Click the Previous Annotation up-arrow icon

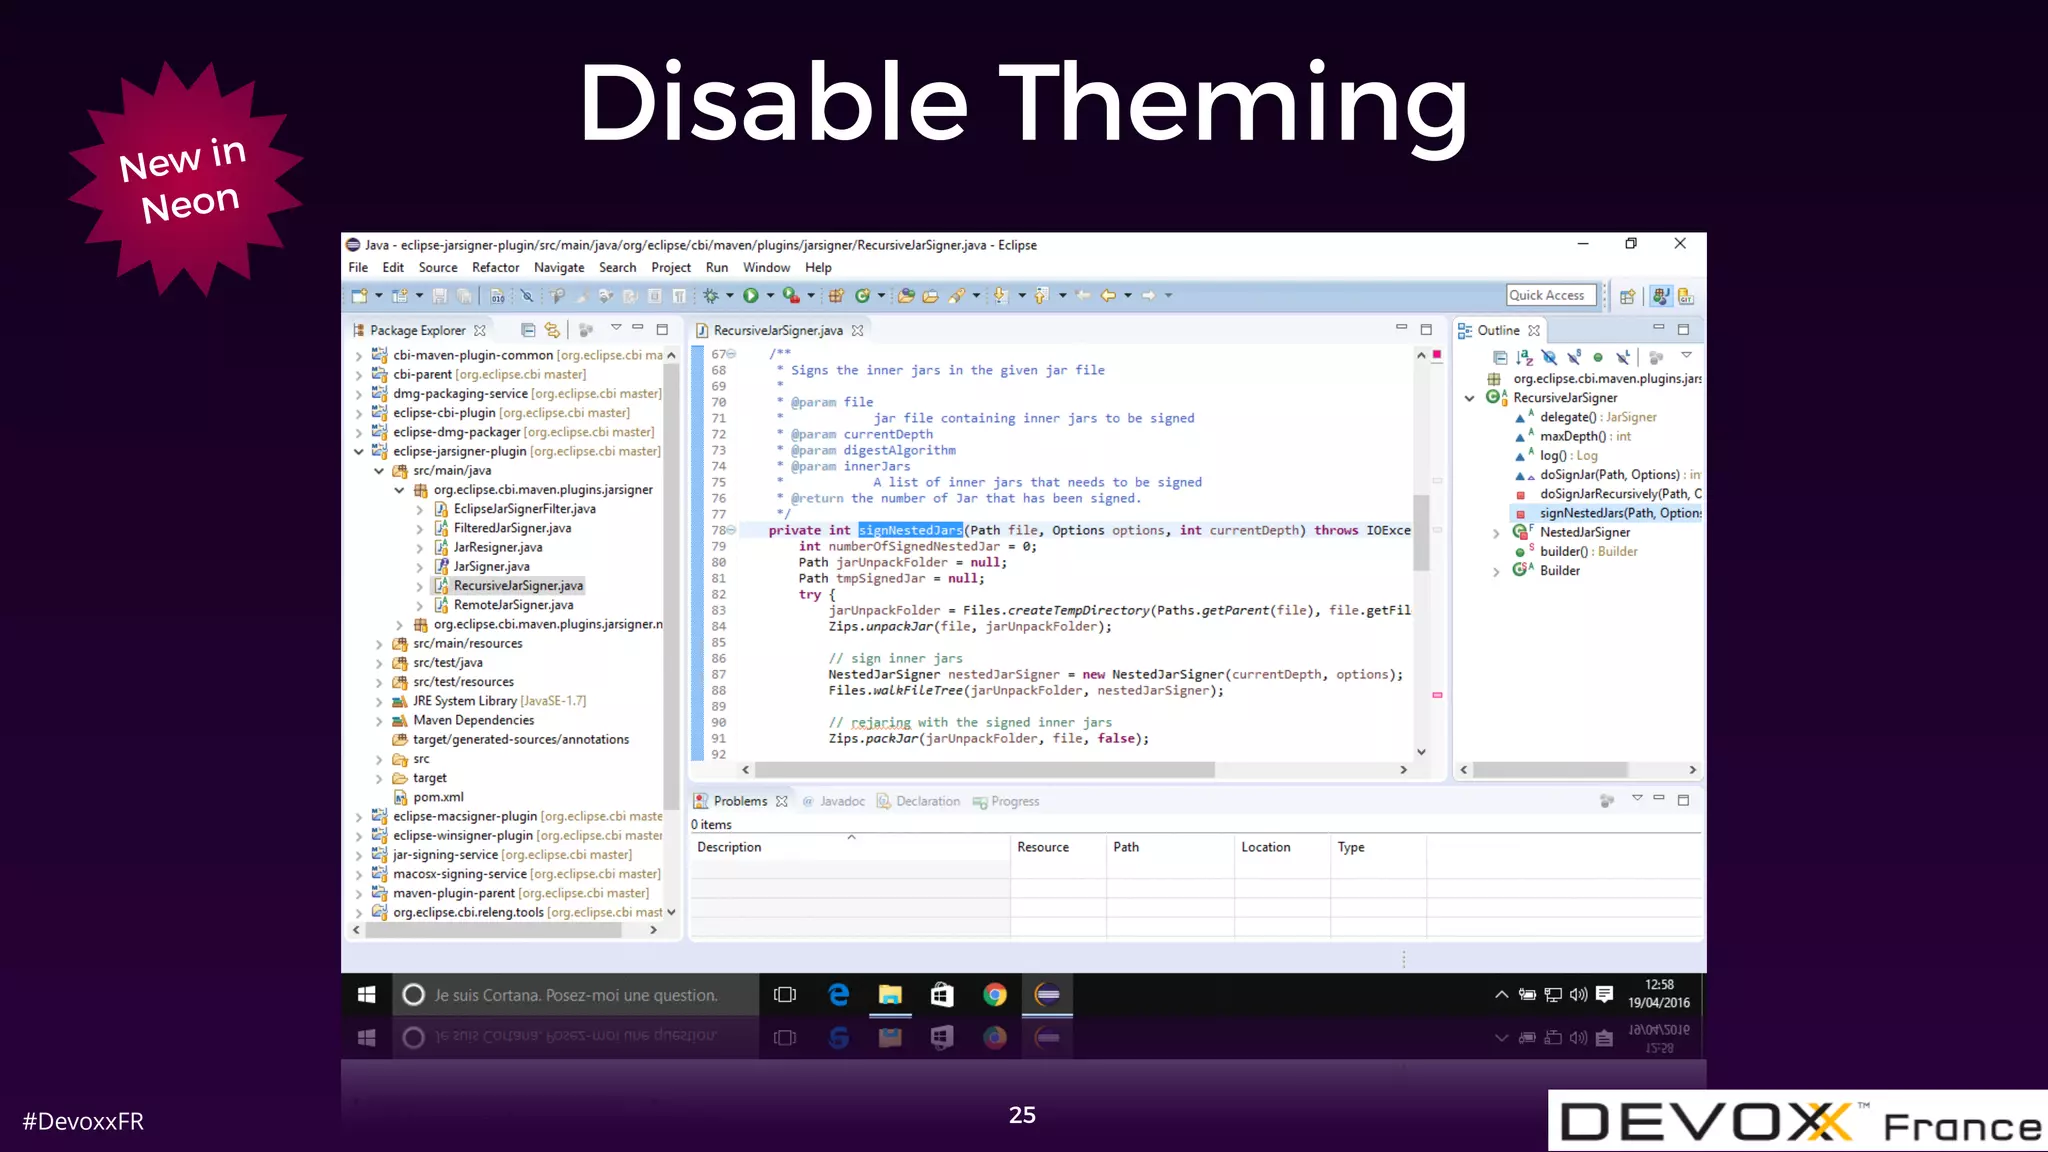click(x=1041, y=296)
